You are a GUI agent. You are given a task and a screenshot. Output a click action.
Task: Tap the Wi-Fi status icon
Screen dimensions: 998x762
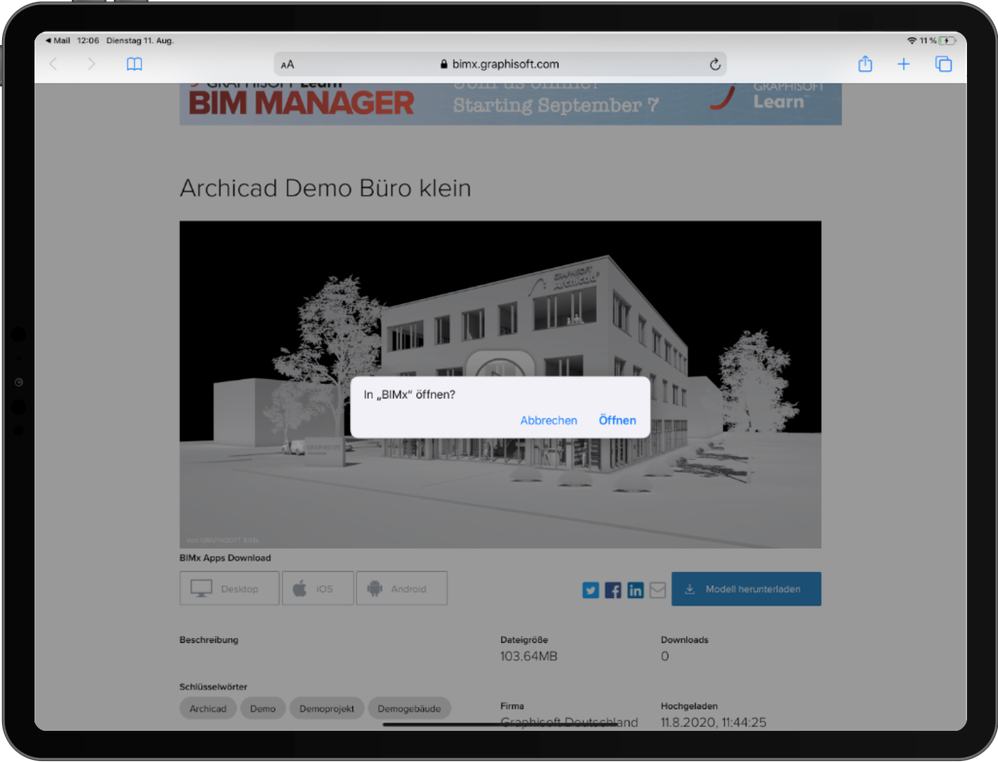pyautogui.click(x=911, y=40)
